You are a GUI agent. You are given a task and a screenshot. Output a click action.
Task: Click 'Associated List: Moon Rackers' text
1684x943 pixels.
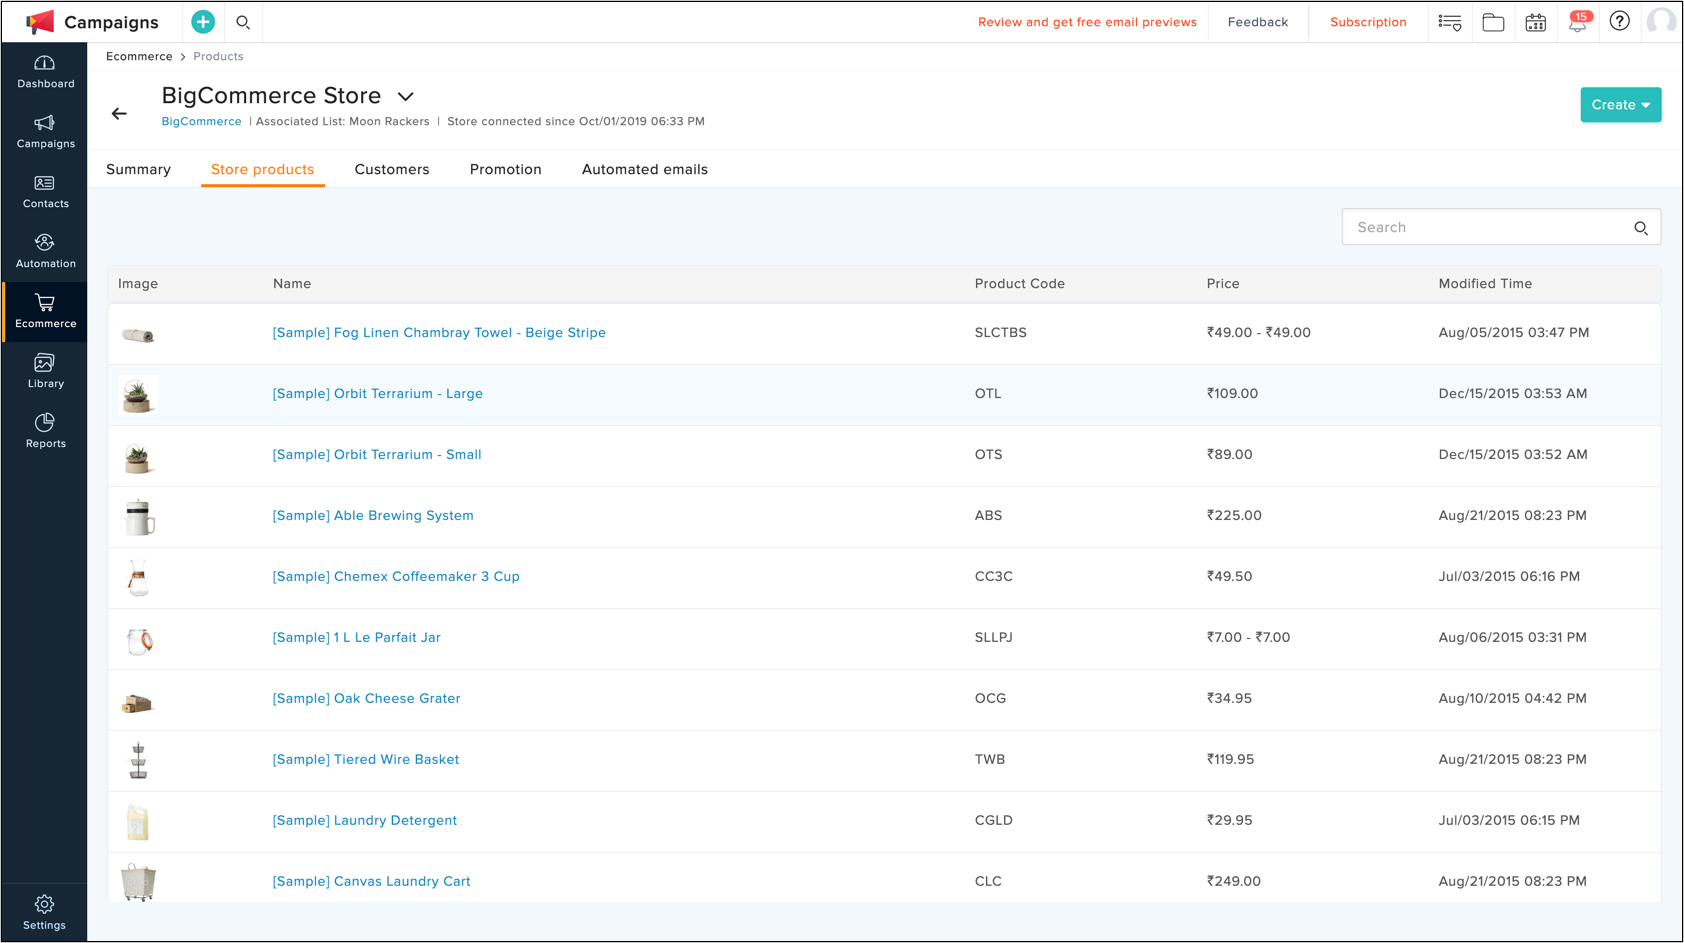343,121
